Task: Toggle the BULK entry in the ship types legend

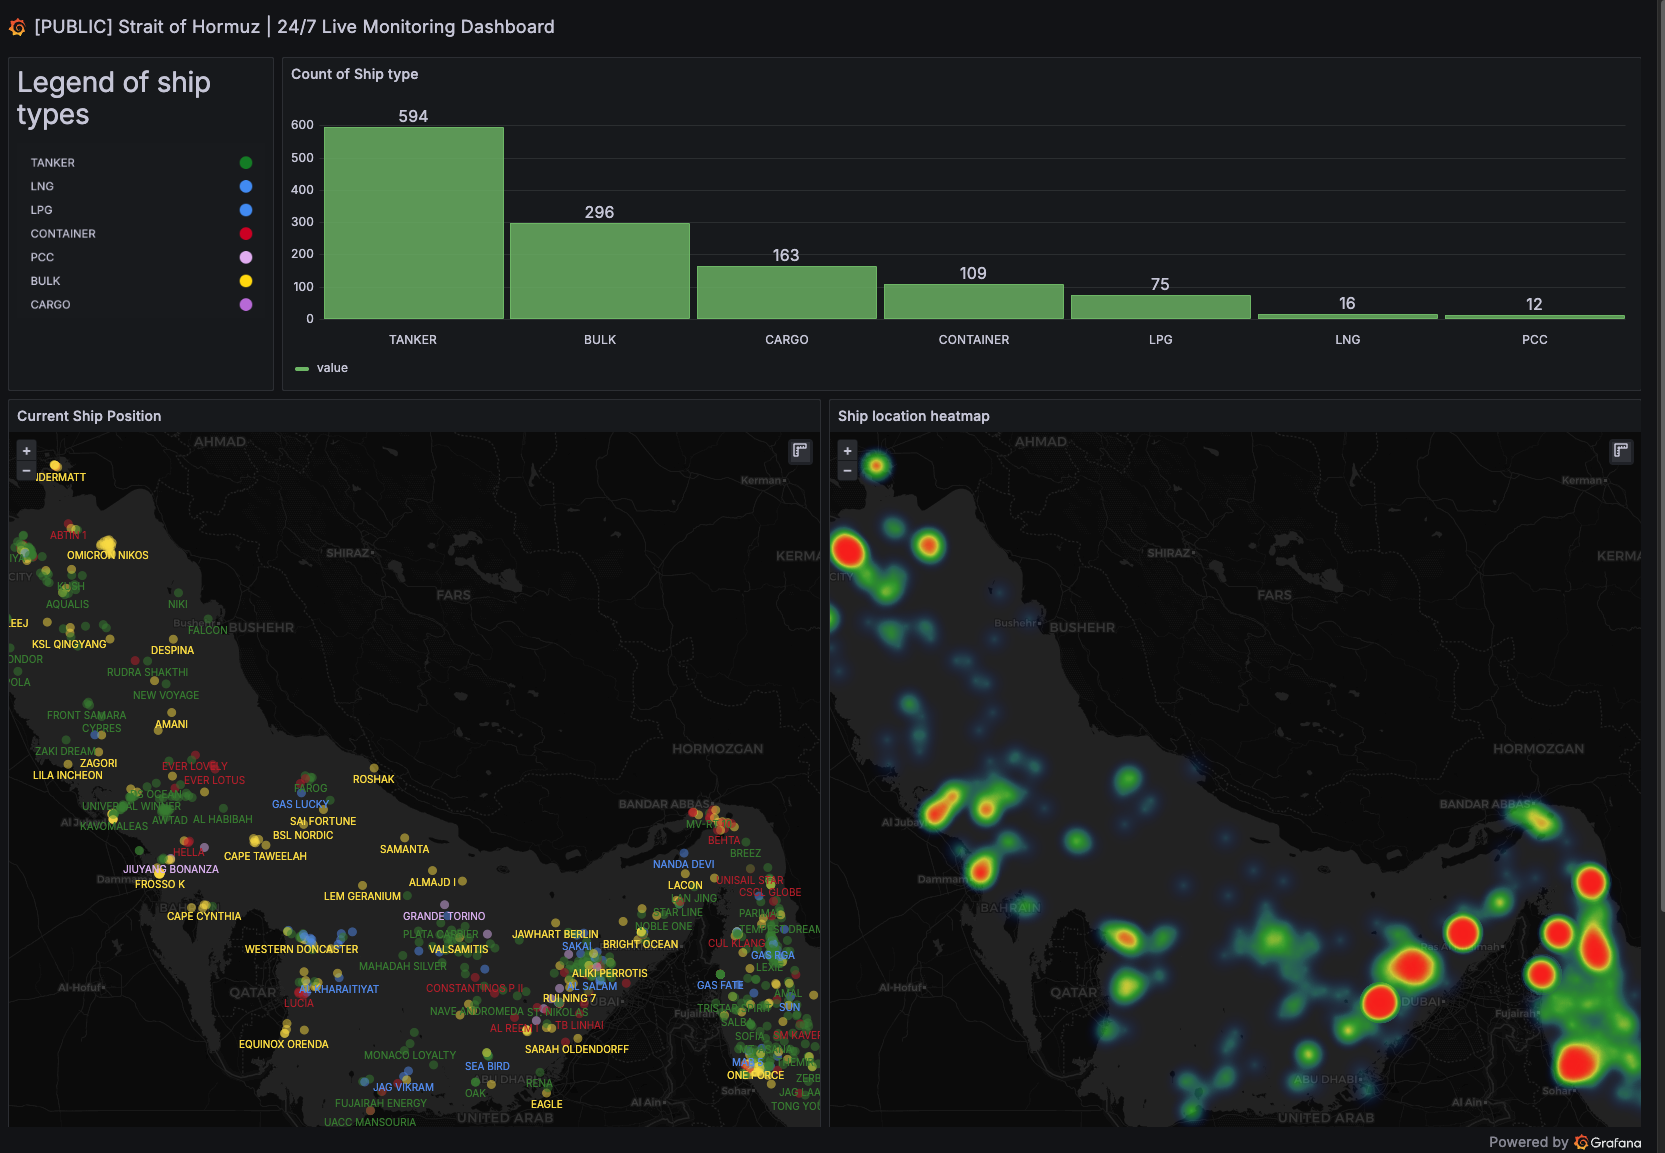Action: [45, 281]
